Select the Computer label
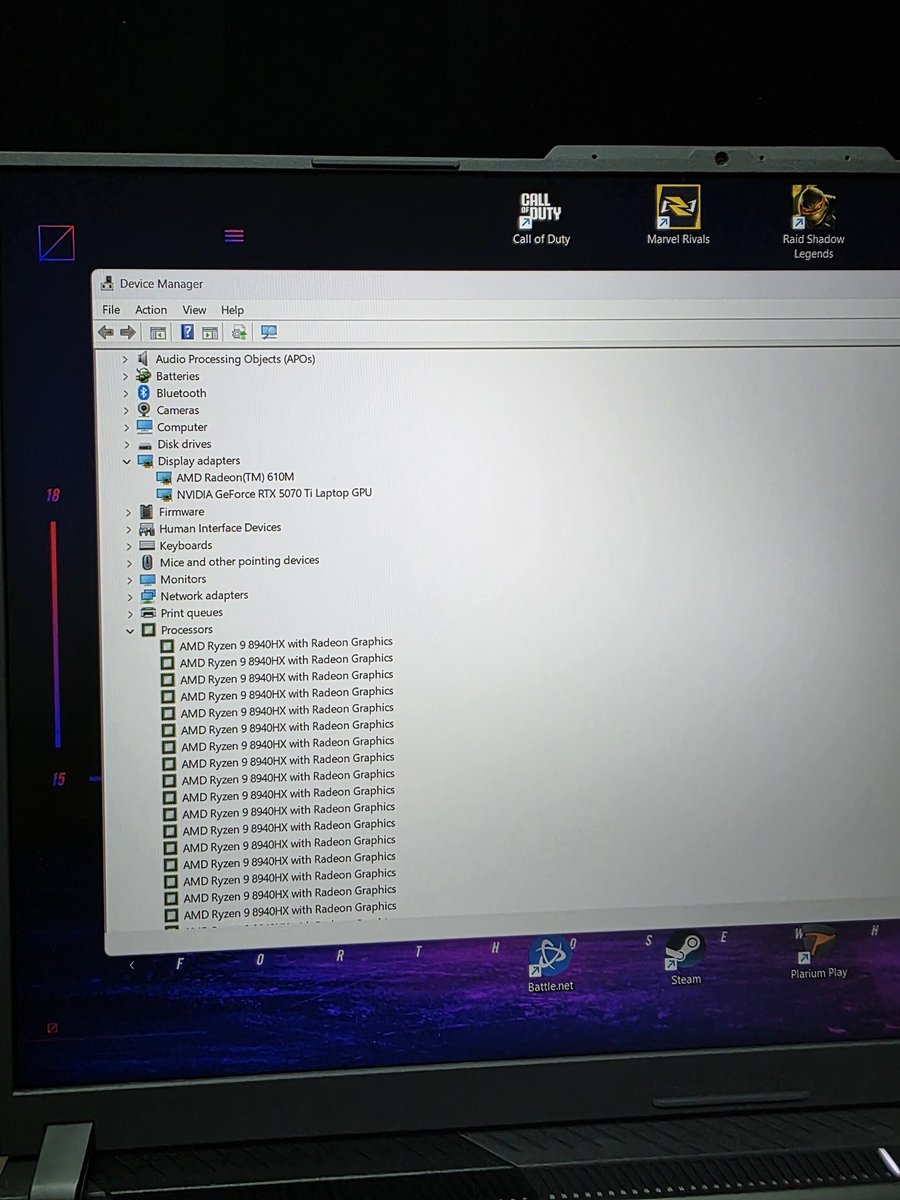Viewport: 900px width, 1200px height. tap(182, 427)
